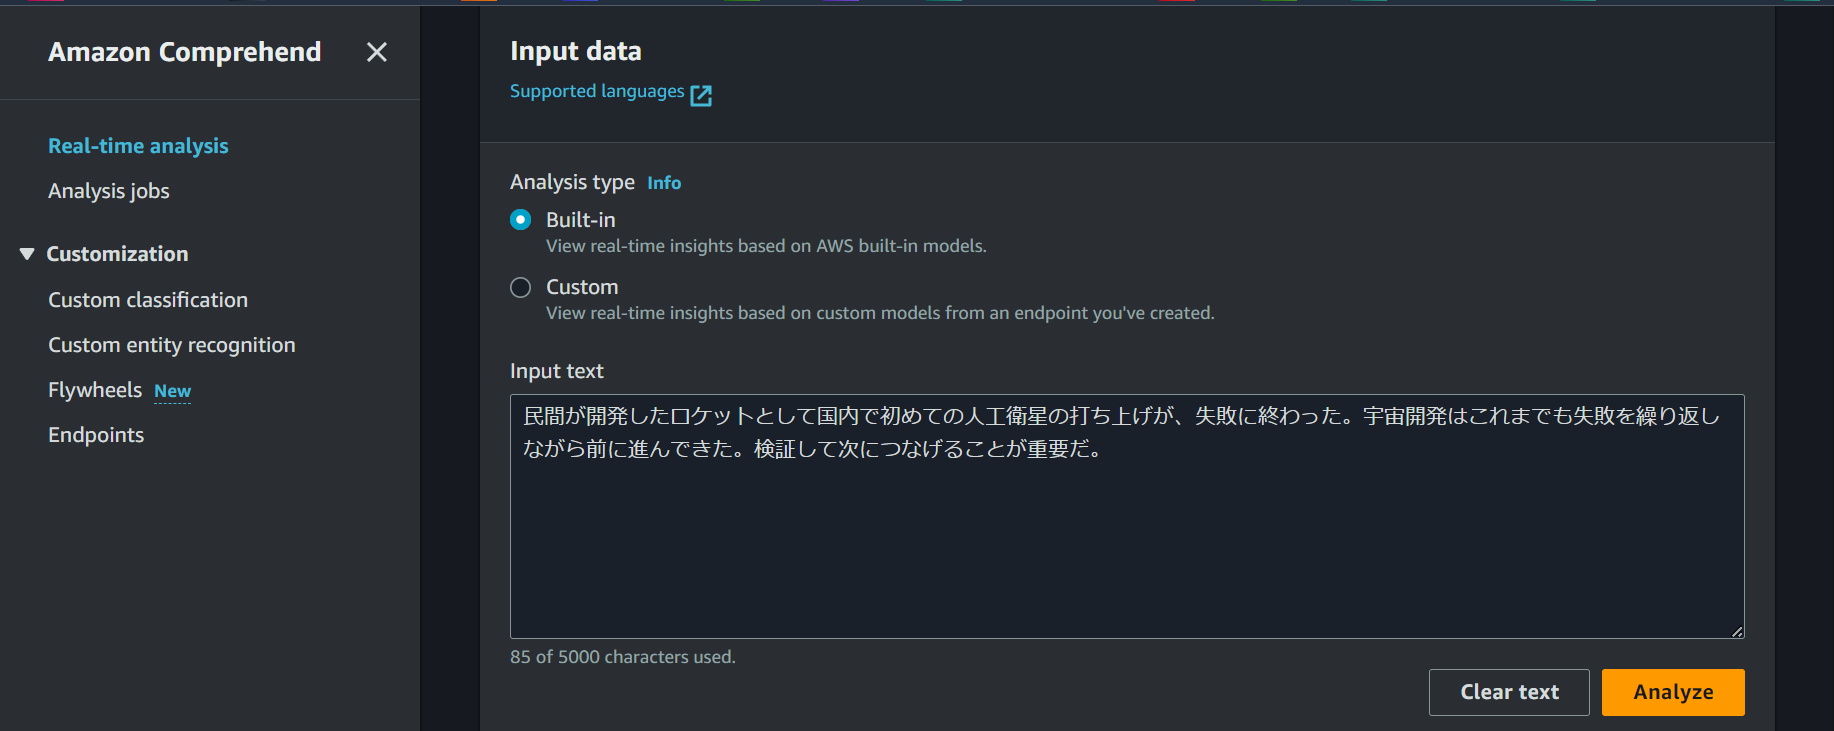Click Info link beside Analysis type
This screenshot has width=1834, height=731.
[x=664, y=183]
